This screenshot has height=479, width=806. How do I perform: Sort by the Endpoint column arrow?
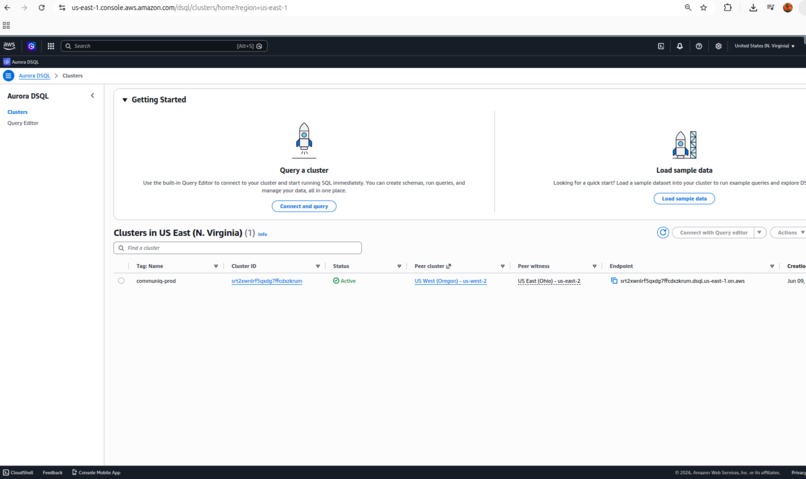(772, 266)
